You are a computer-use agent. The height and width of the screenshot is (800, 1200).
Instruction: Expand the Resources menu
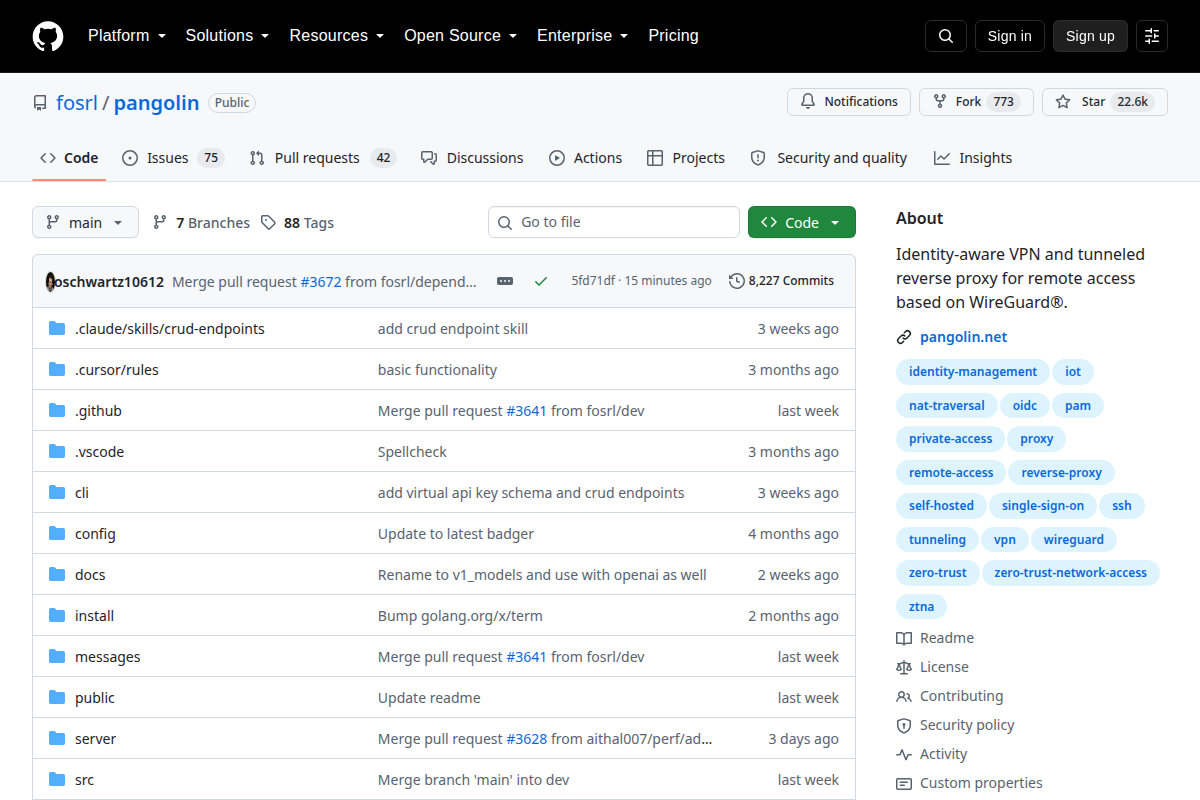click(336, 36)
